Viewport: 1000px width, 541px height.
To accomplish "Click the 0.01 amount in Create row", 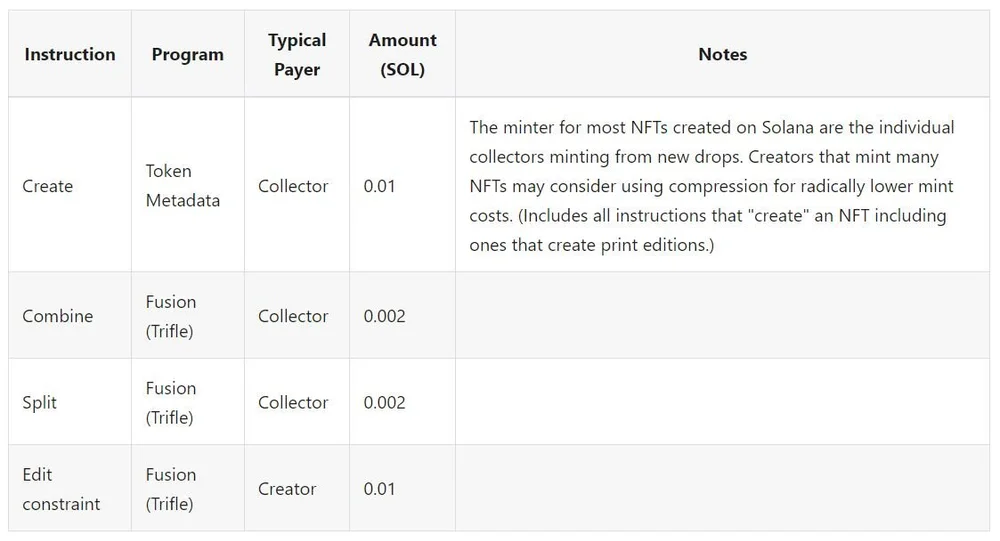I will (x=379, y=186).
